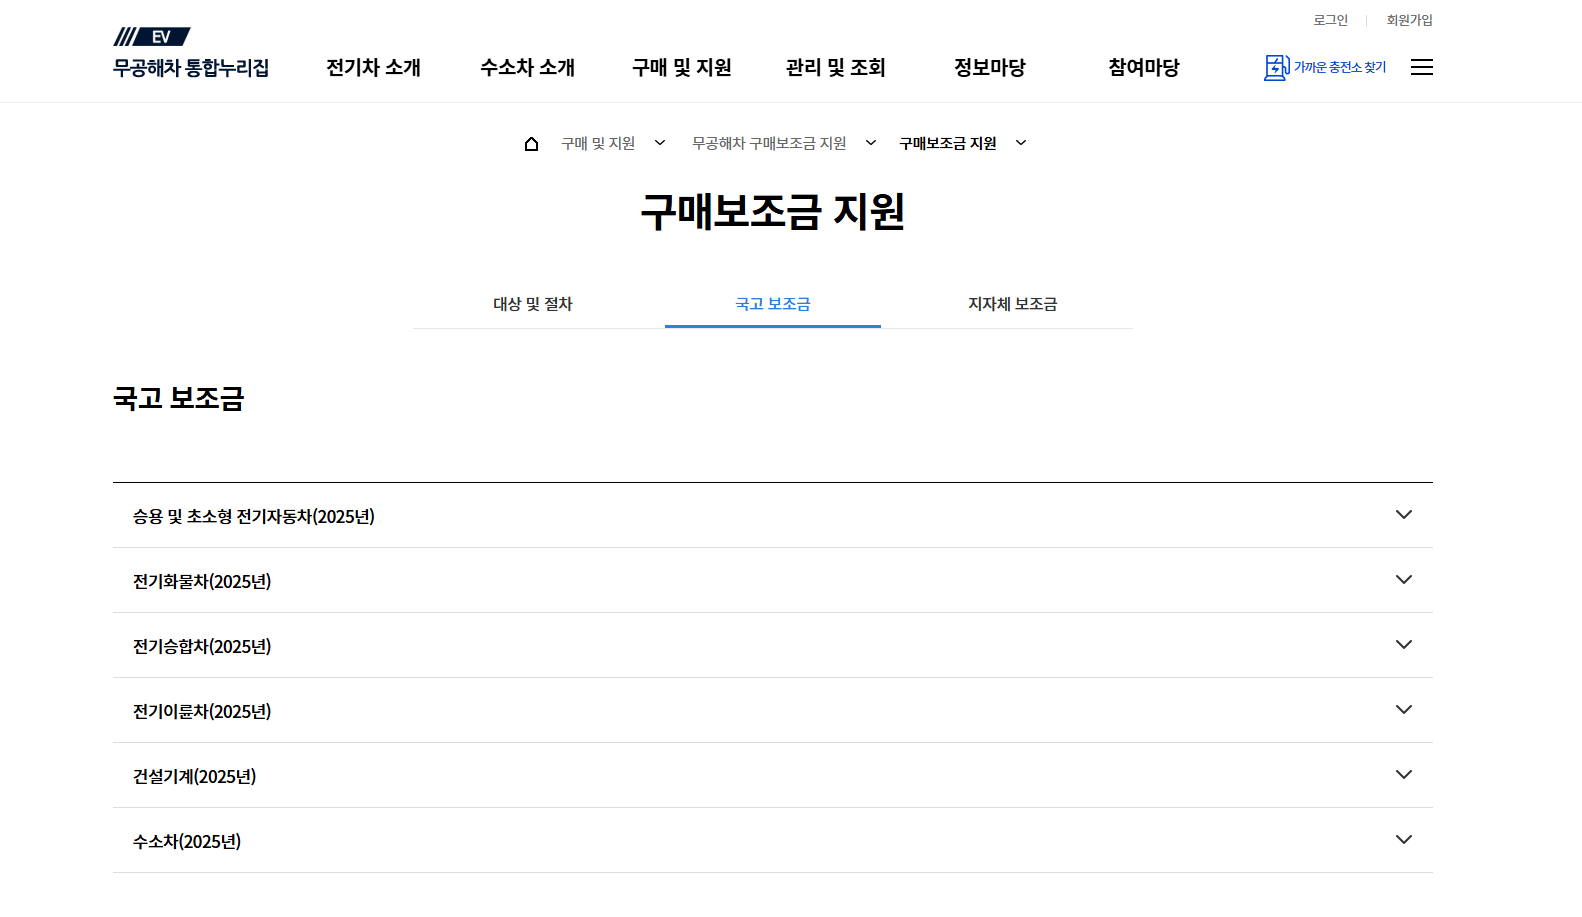Go to home via breadcrumb house icon
This screenshot has height=917, width=1582.
point(531,144)
